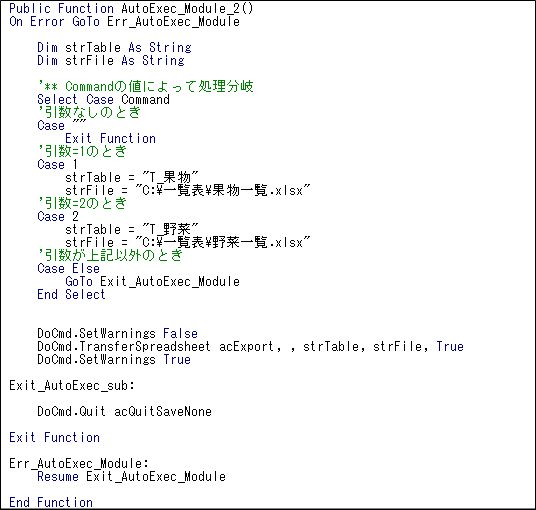This screenshot has height=510, width=536.
Task: Click the comment "'** Commandの値によって処理分岐"
Action: [x=145, y=86]
